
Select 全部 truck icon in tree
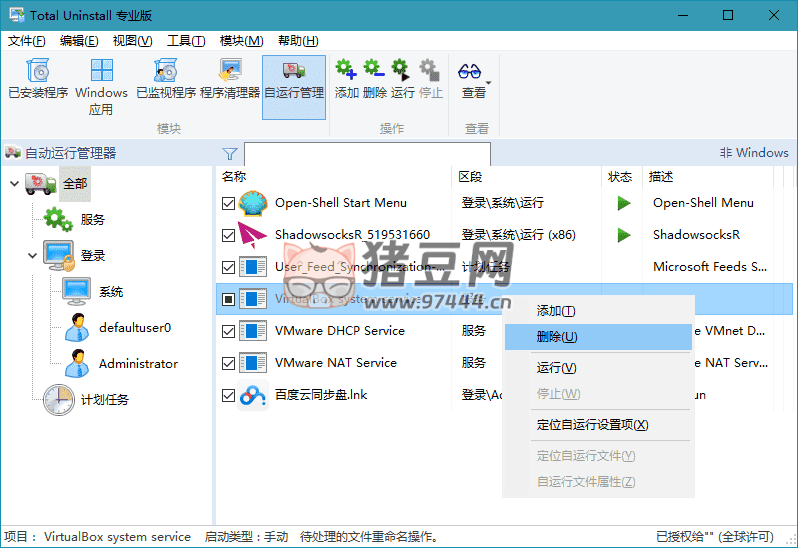point(40,184)
